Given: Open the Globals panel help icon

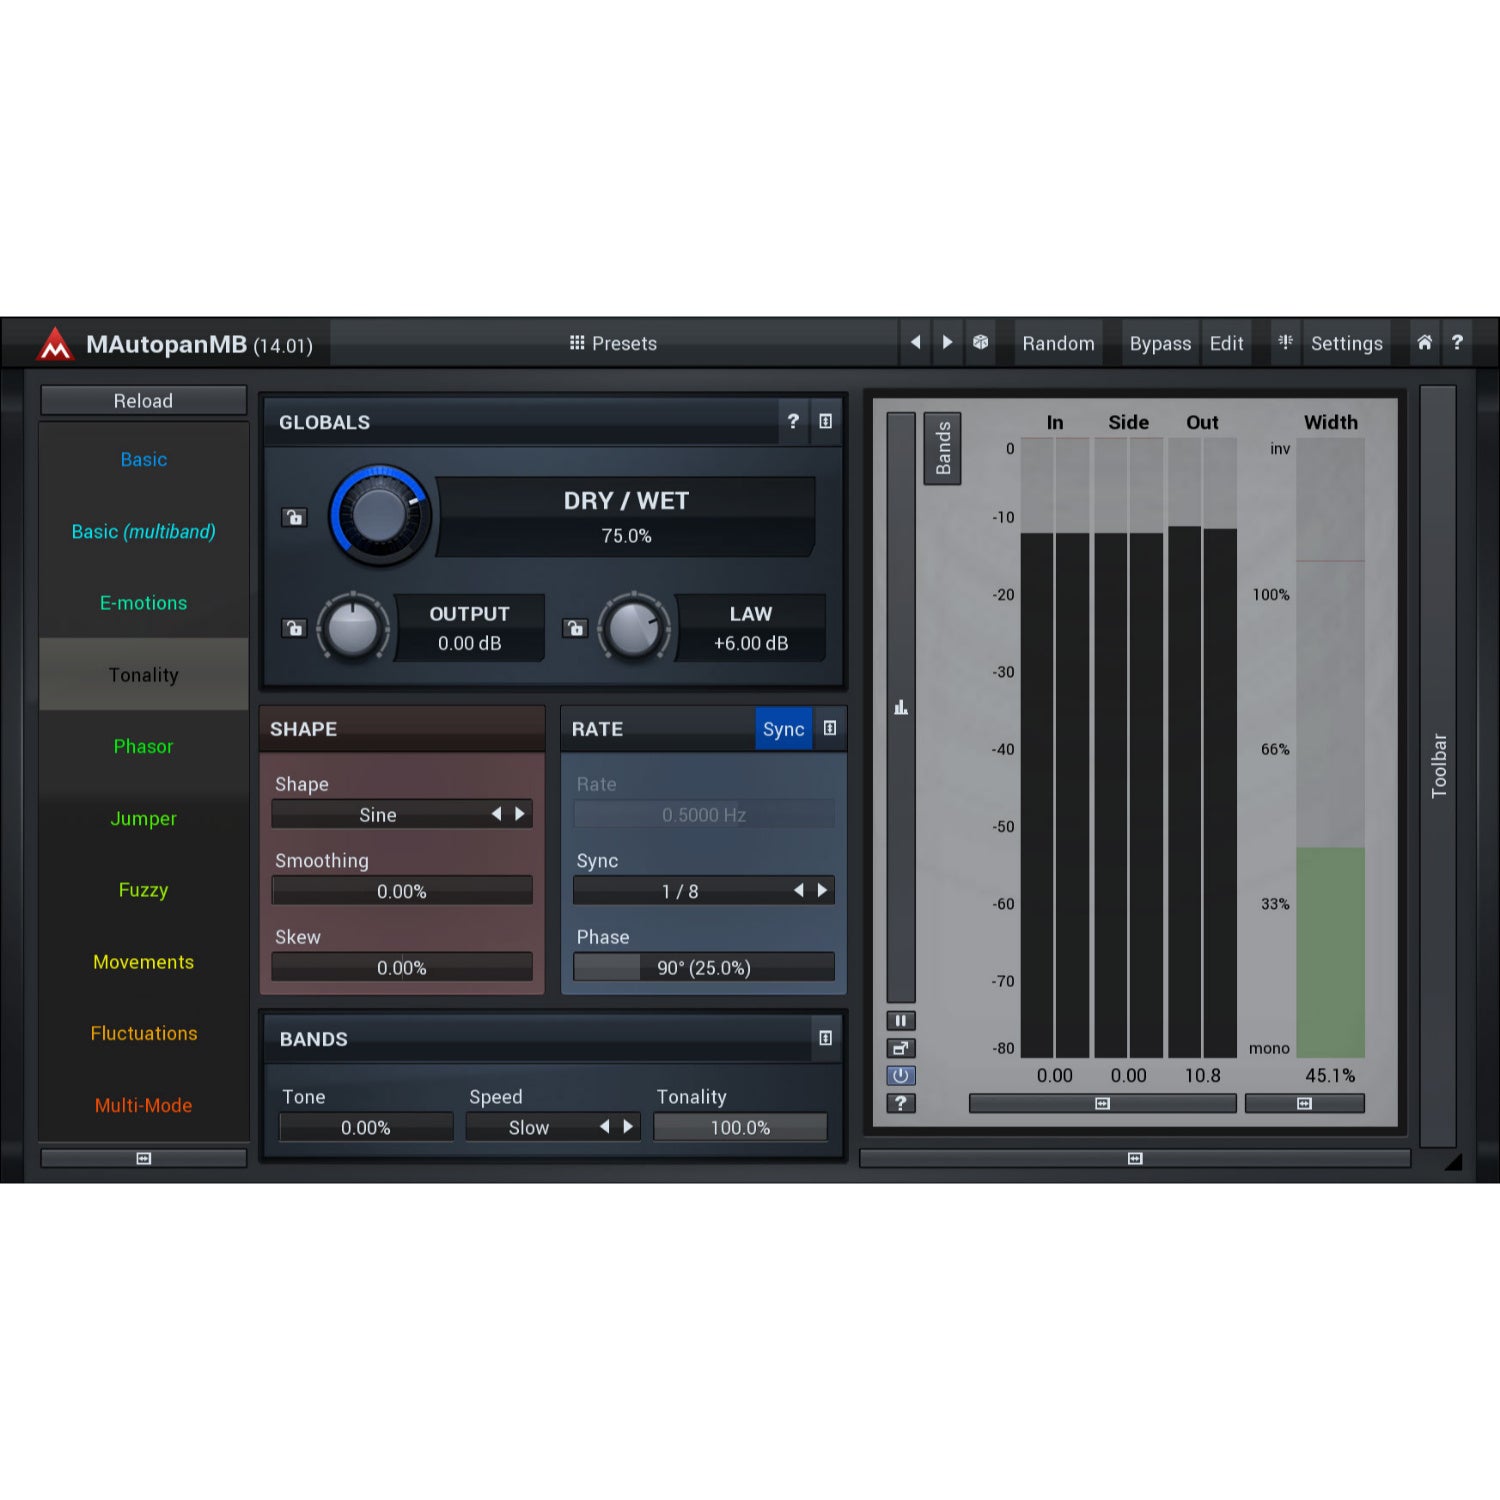Looking at the screenshot, I should click(793, 422).
